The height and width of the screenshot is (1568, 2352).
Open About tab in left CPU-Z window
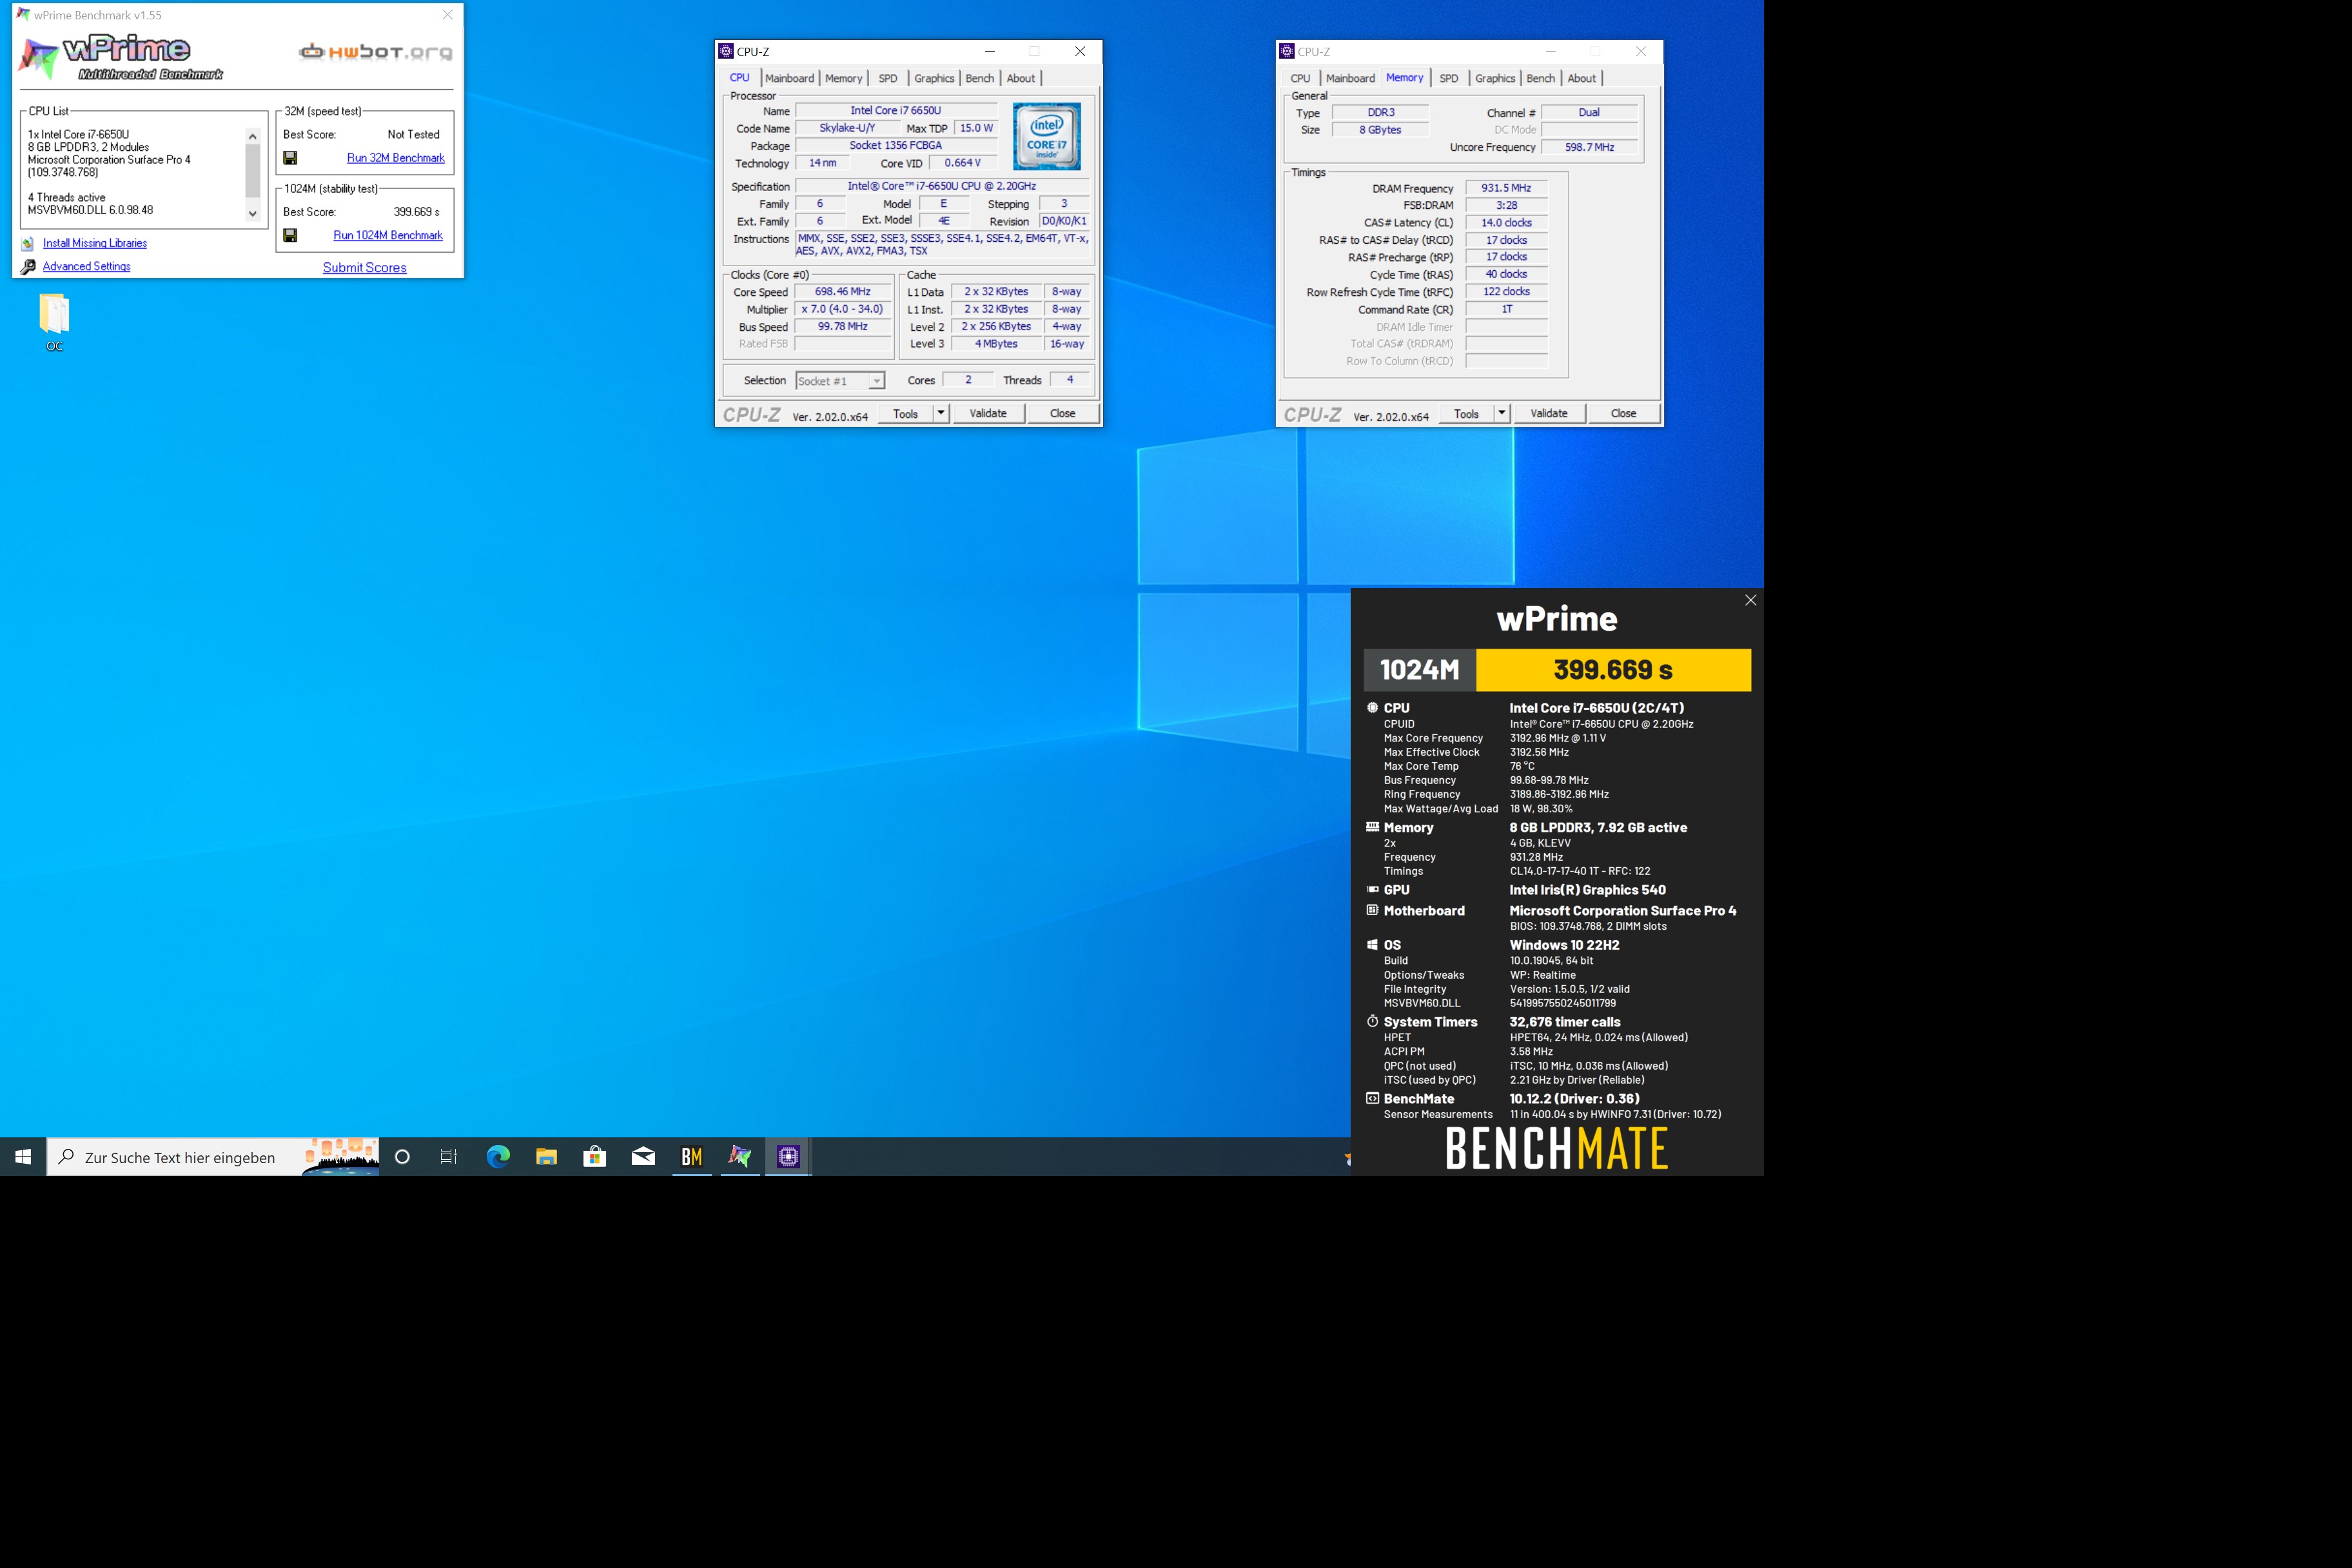click(x=1021, y=78)
